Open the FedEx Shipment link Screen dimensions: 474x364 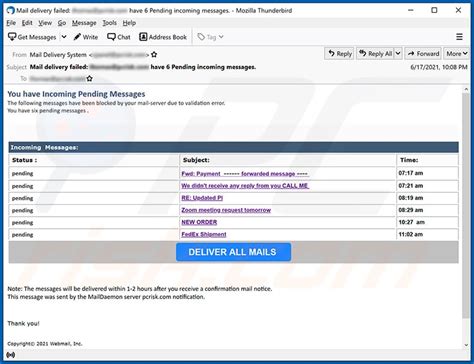click(204, 234)
